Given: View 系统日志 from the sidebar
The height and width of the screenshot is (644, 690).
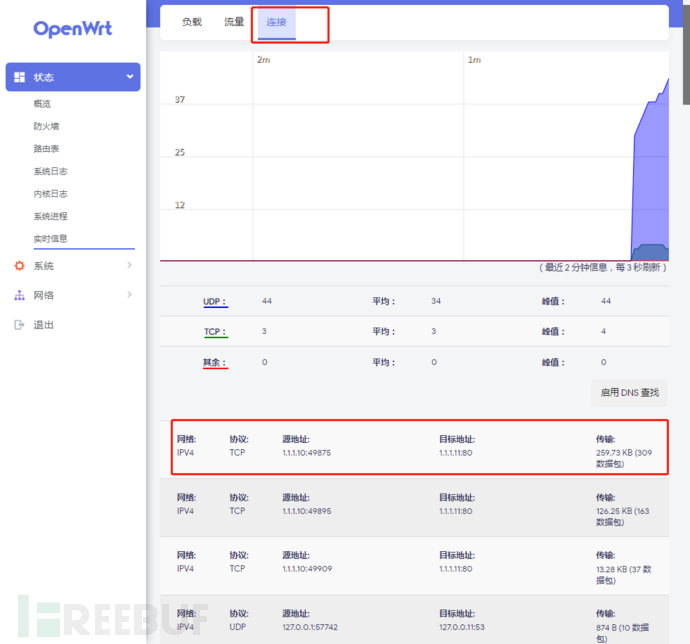Looking at the screenshot, I should tap(50, 171).
